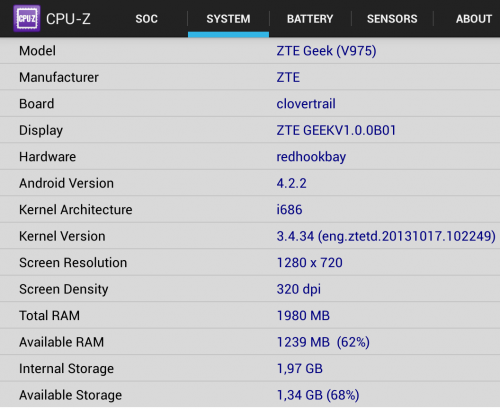This screenshot has height=409, width=500.
Task: Click the Screen Density value 320 dpi
Action: pyautogui.click(x=299, y=289)
